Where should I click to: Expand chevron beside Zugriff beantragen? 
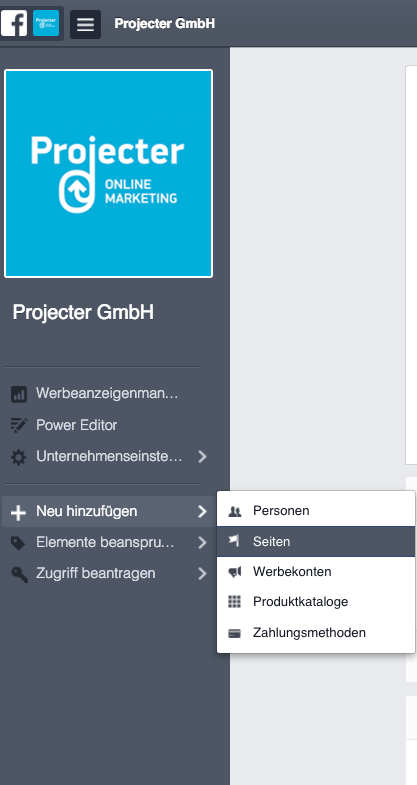[202, 574]
